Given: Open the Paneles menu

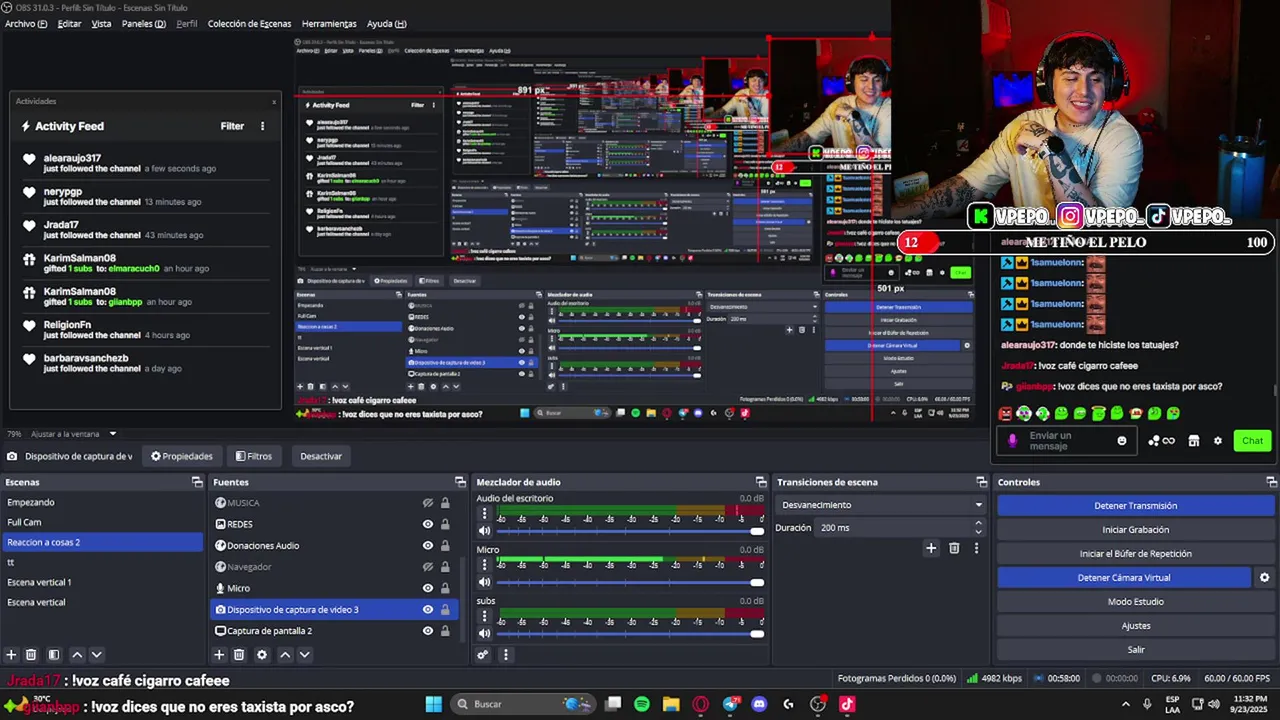Looking at the screenshot, I should [143, 23].
